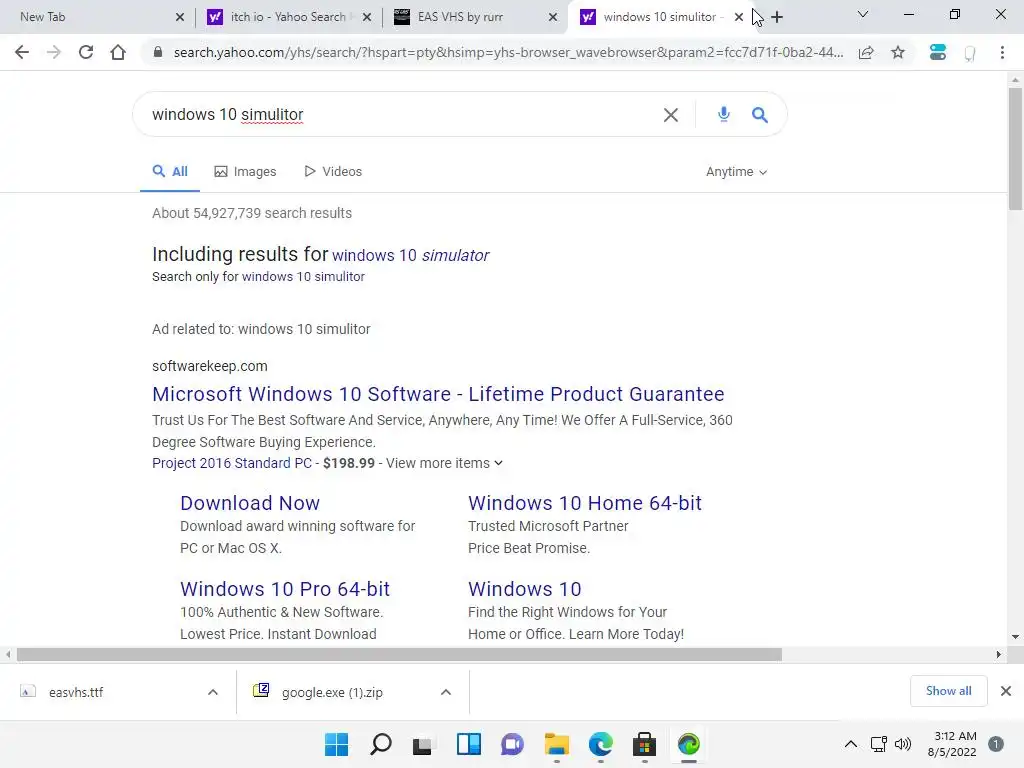Close the itch io Yahoo Search tab
Image resolution: width=1024 pixels, height=768 pixels.
point(367,17)
